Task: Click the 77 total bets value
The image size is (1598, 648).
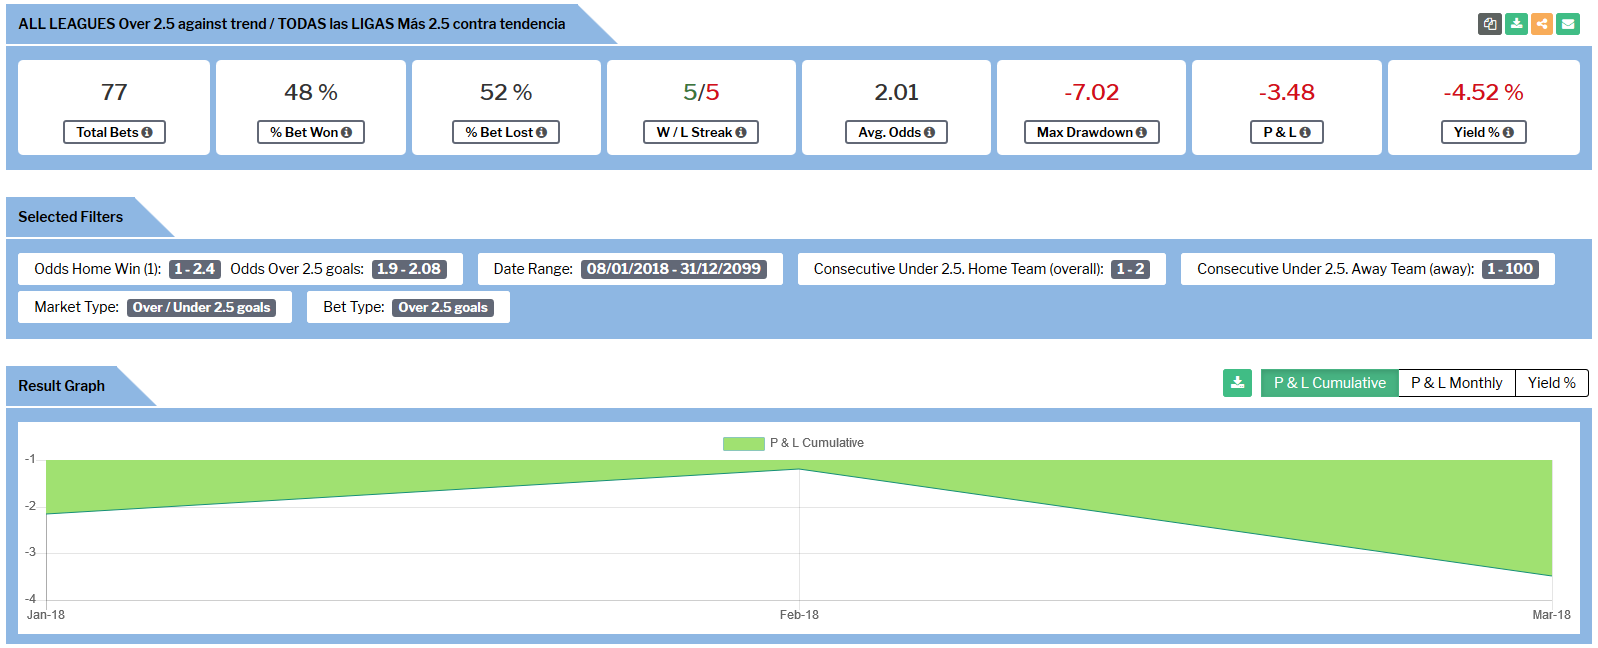Action: point(114,92)
